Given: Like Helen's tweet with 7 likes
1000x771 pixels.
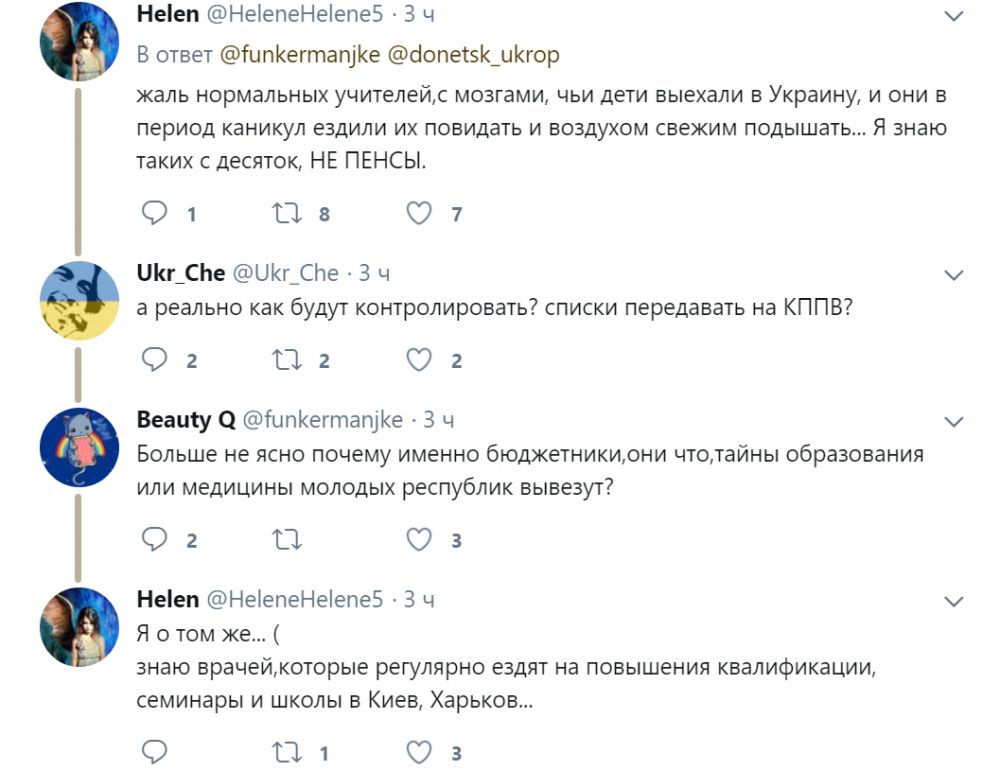Looking at the screenshot, I should pos(419,213).
